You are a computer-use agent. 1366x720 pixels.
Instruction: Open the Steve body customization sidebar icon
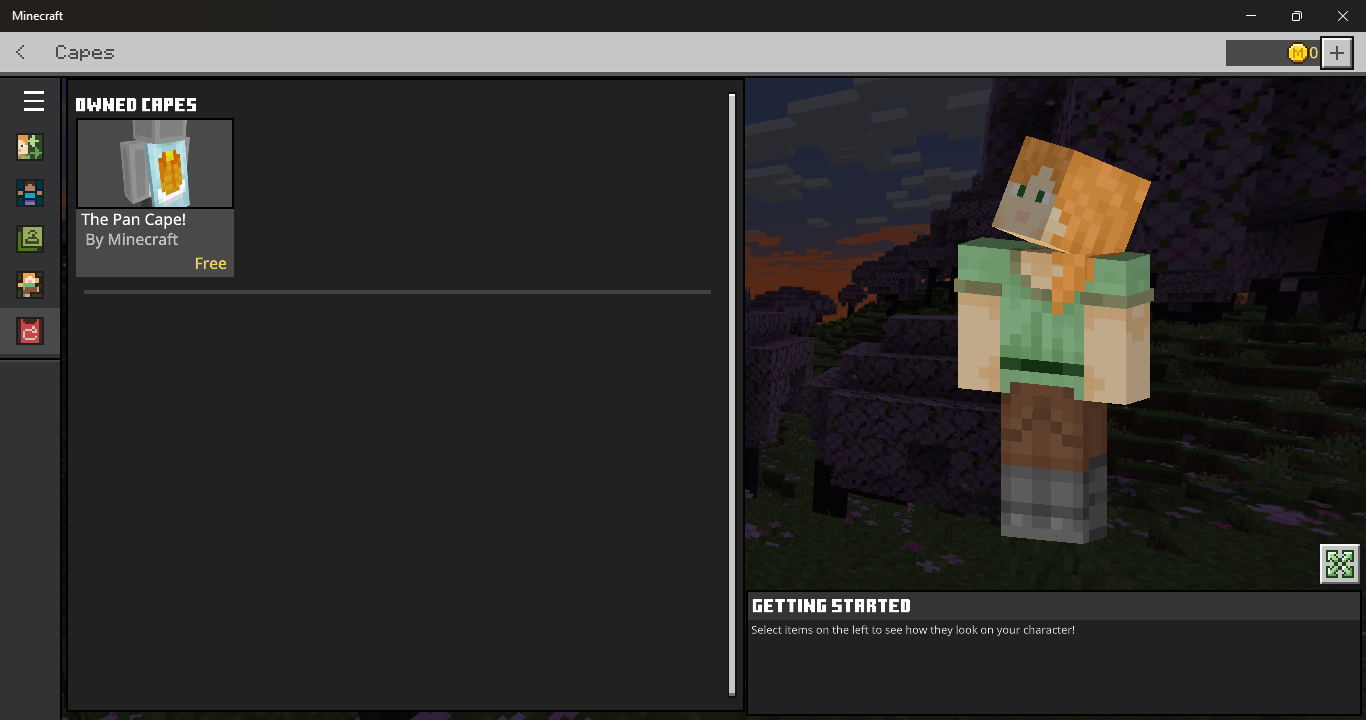pyautogui.click(x=30, y=193)
